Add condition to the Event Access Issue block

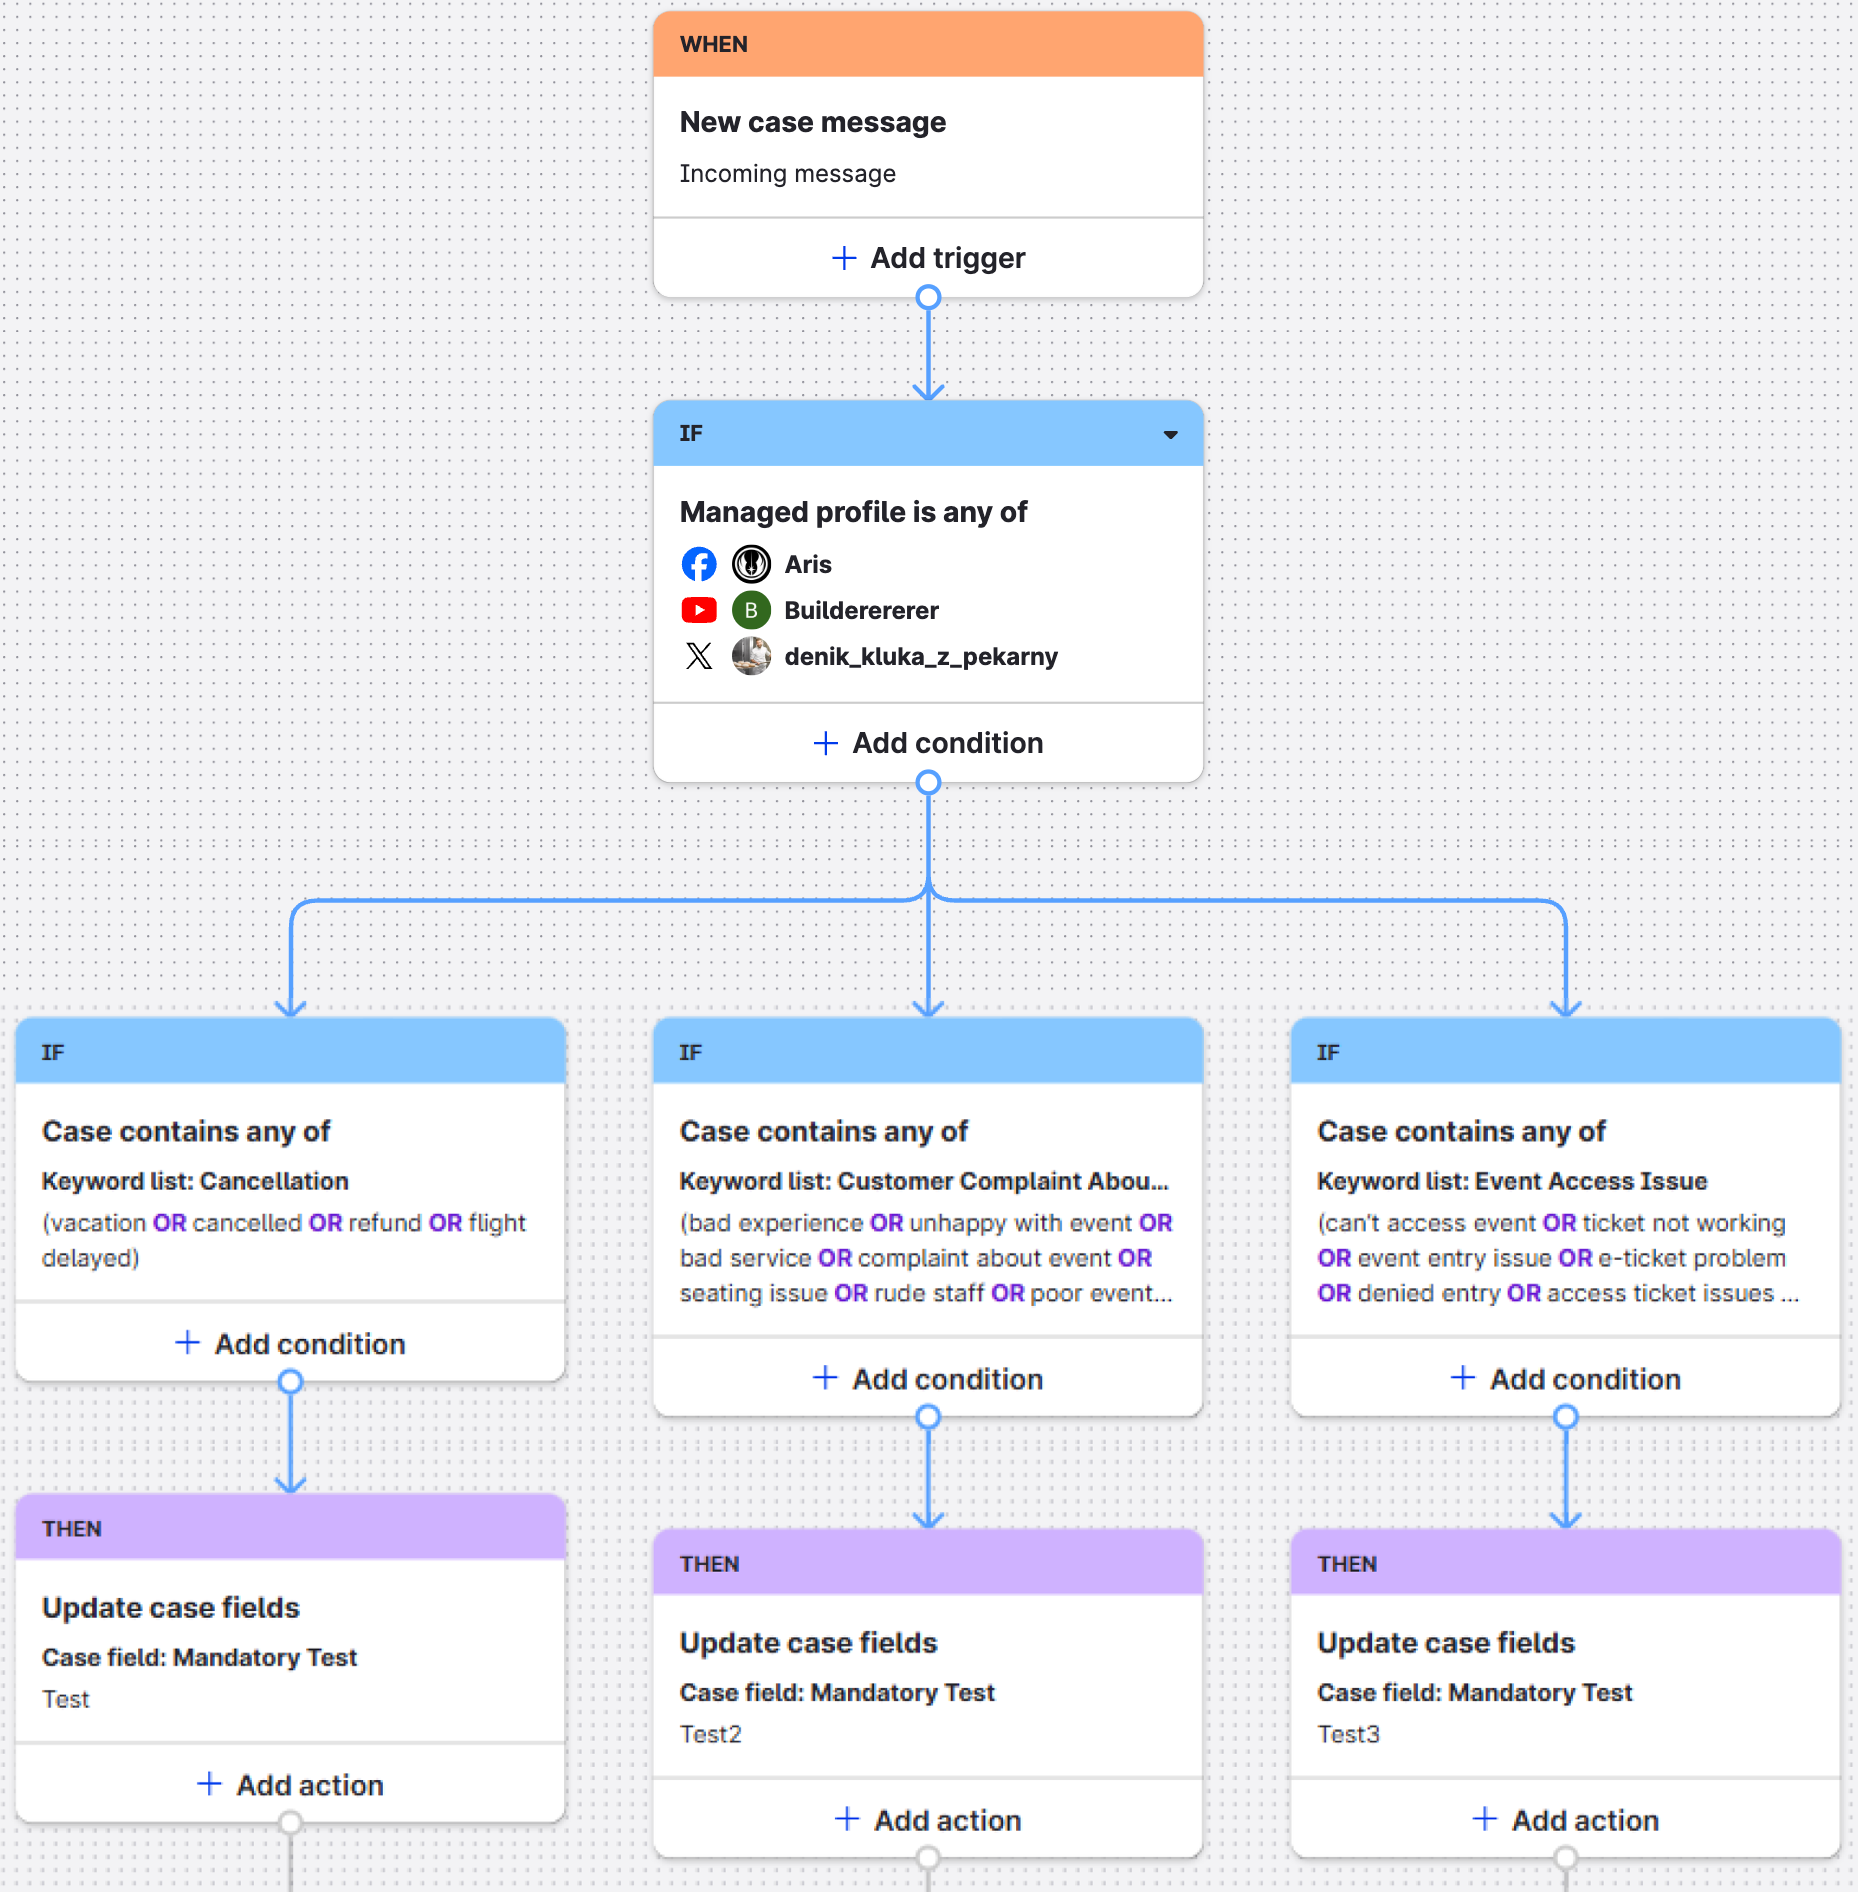pos(1565,1379)
